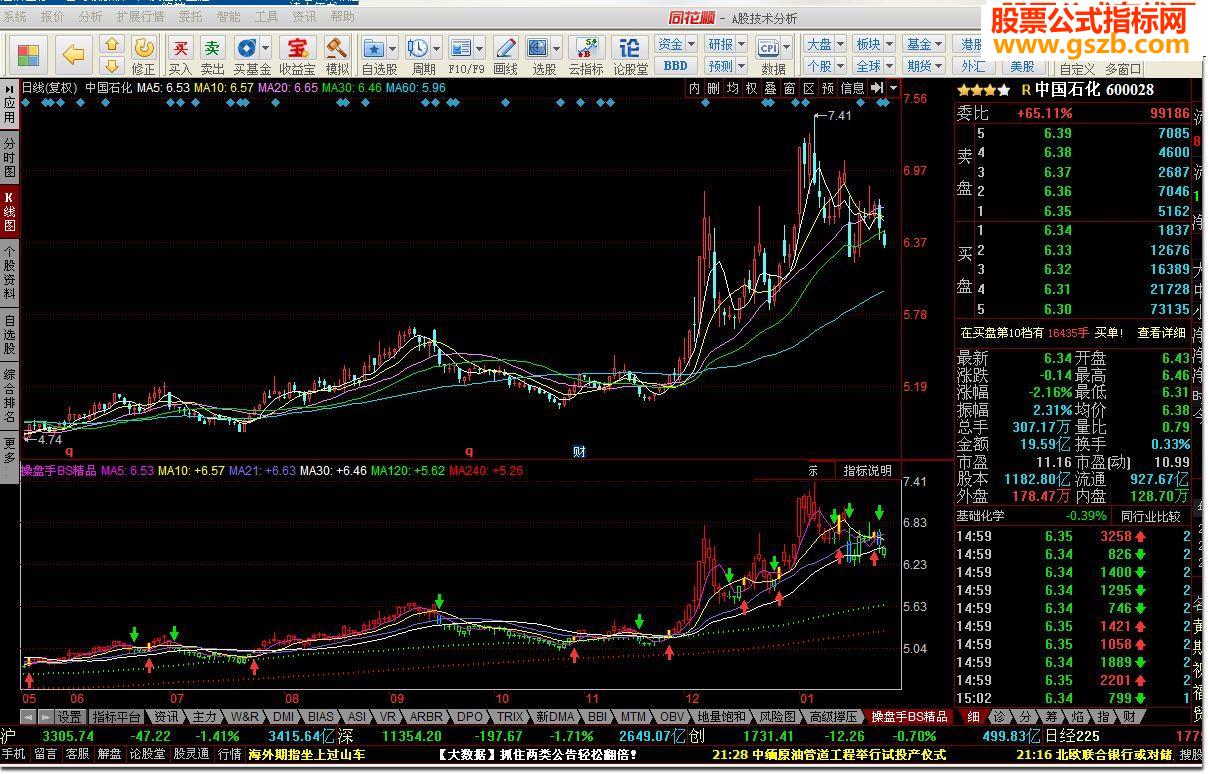Click the 财 marker on the chart

pyautogui.click(x=579, y=451)
